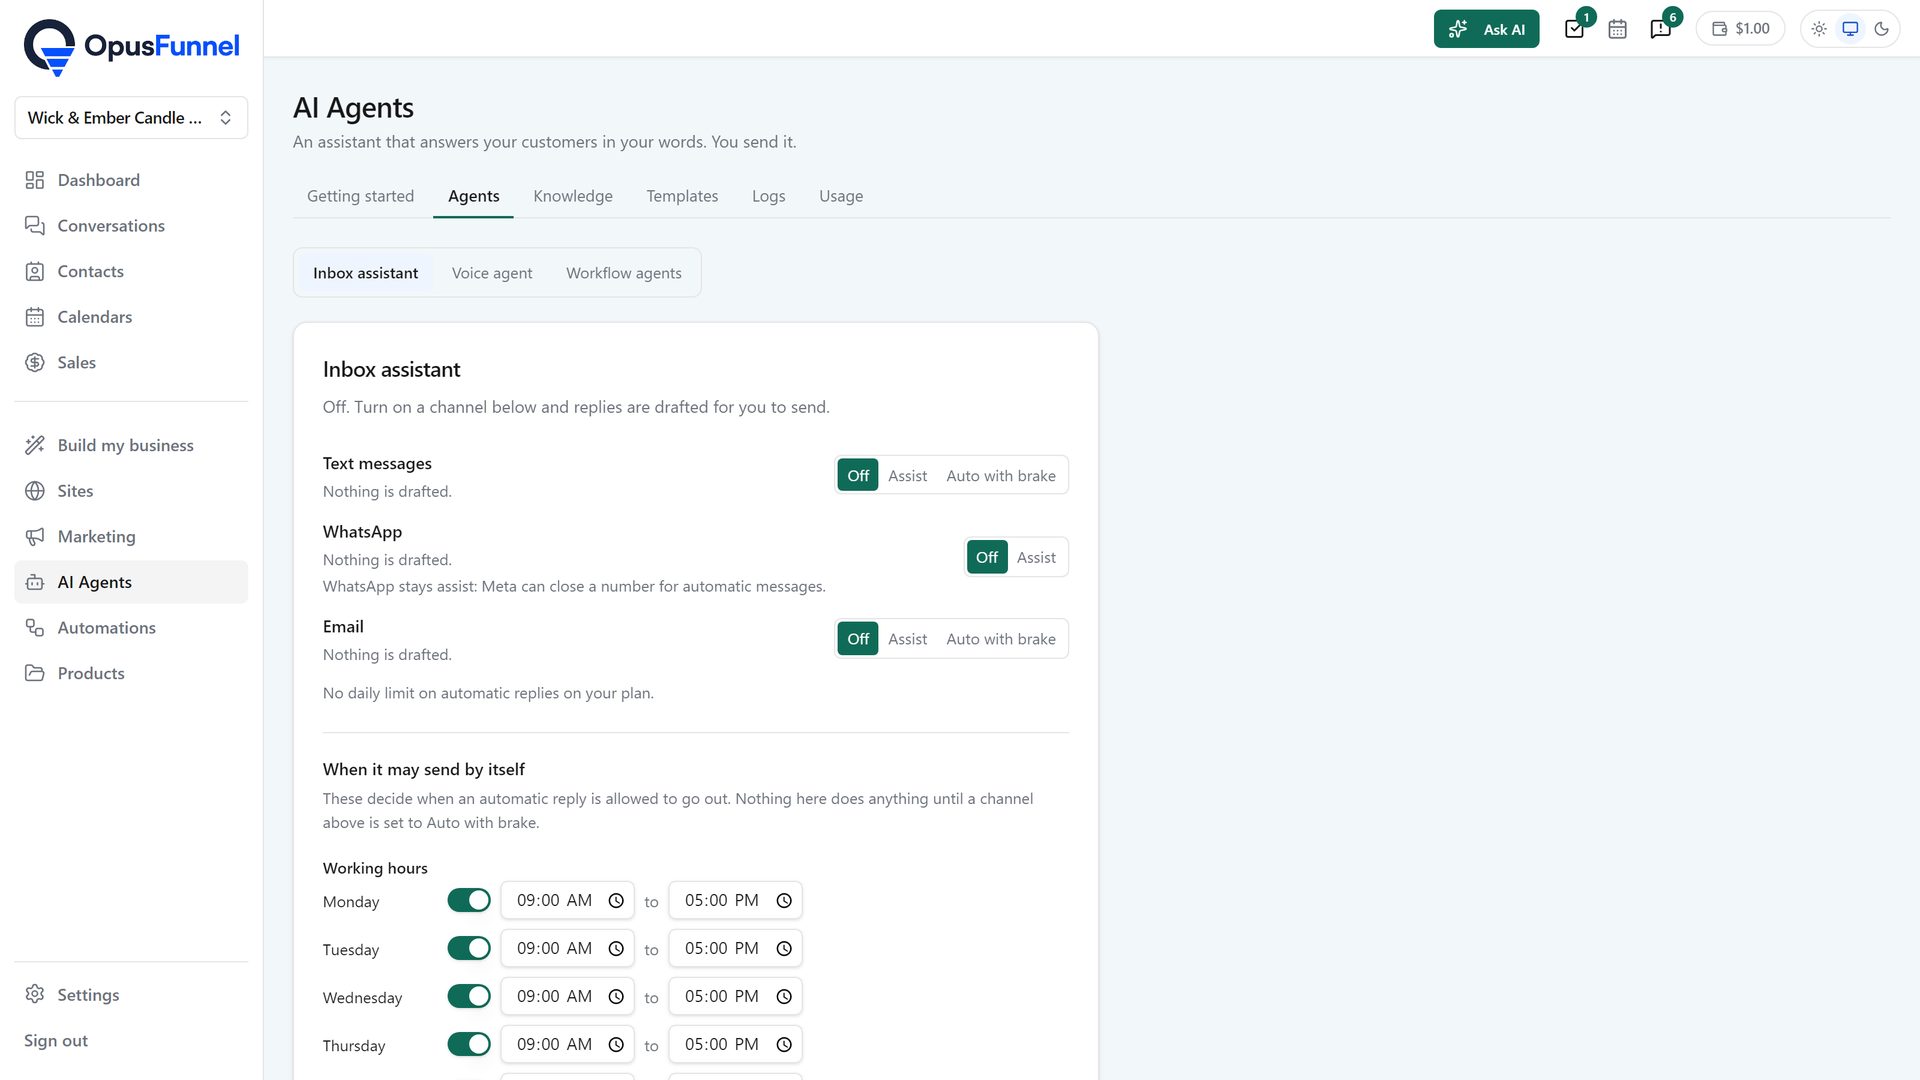This screenshot has height=1080, width=1920.
Task: Disable Monday working hours switch
Action: [469, 901]
